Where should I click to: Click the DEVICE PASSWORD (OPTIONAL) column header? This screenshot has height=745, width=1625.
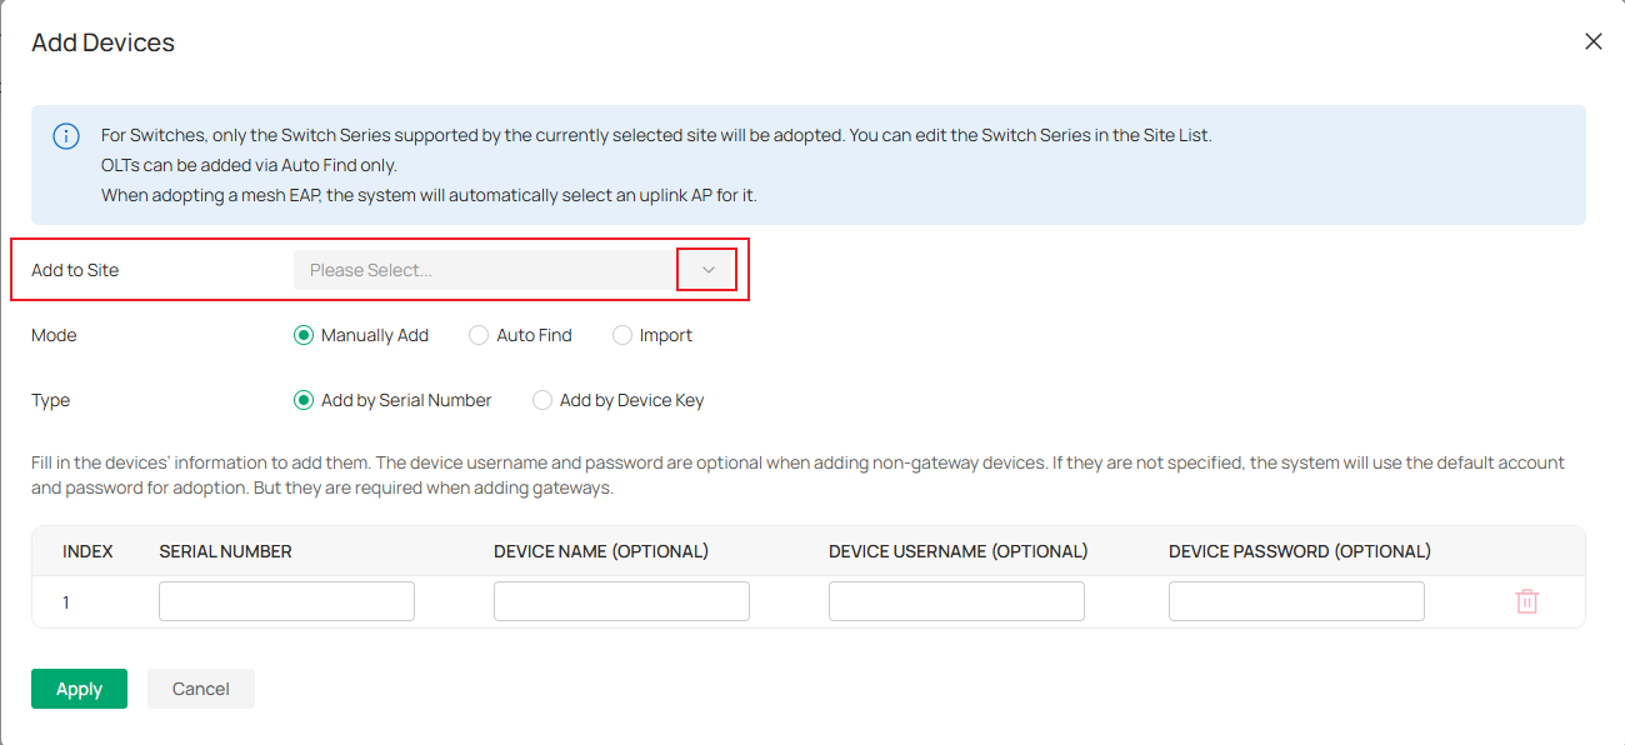[x=1300, y=551]
